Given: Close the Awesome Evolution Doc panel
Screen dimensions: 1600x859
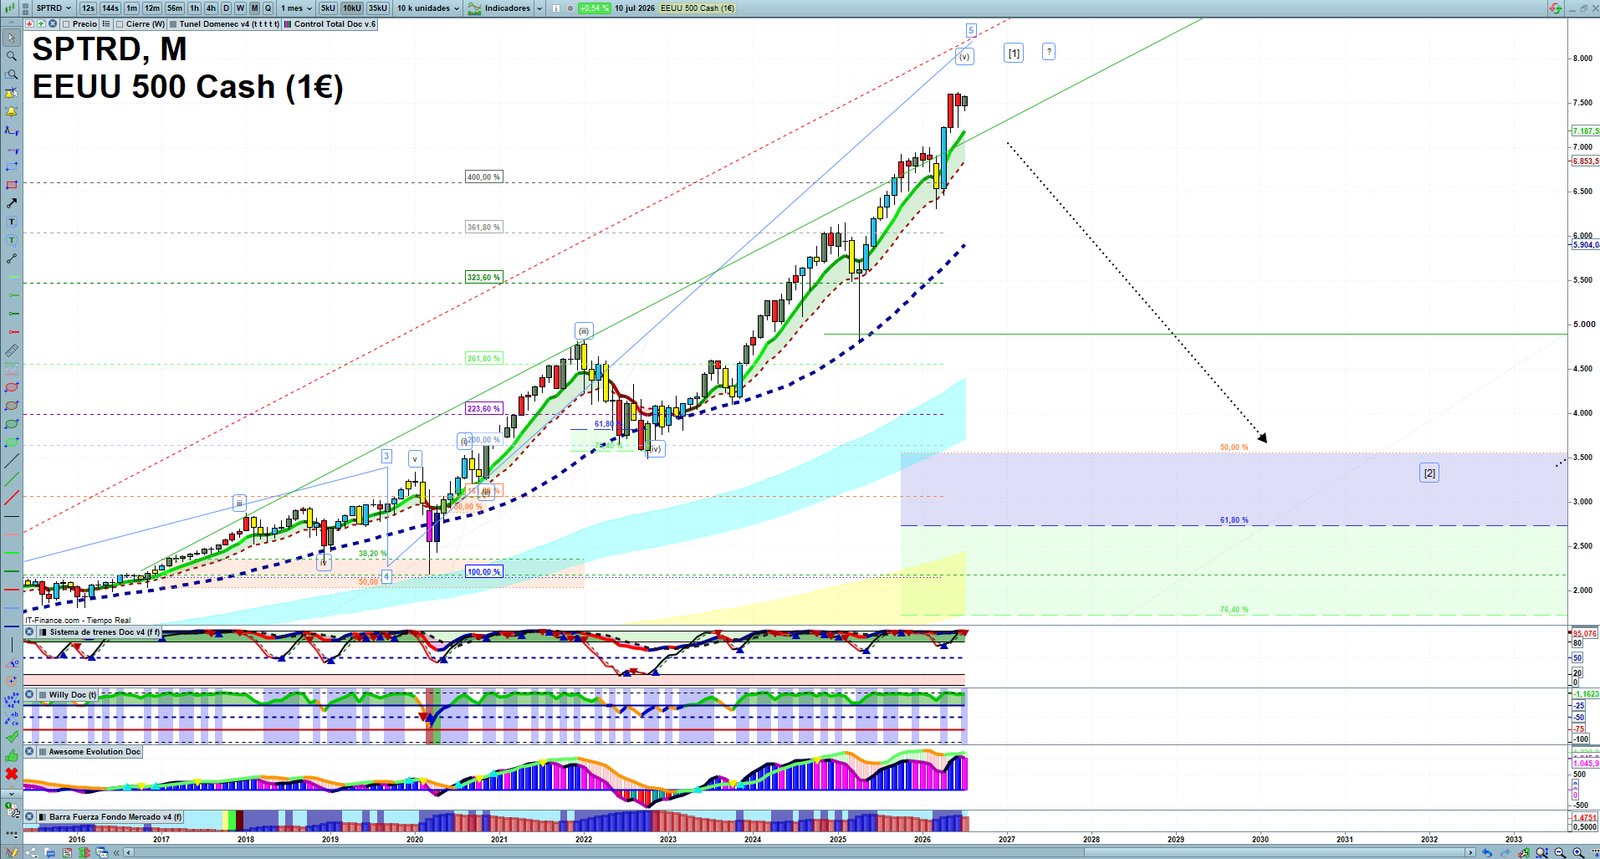Looking at the screenshot, I should pos(30,751).
